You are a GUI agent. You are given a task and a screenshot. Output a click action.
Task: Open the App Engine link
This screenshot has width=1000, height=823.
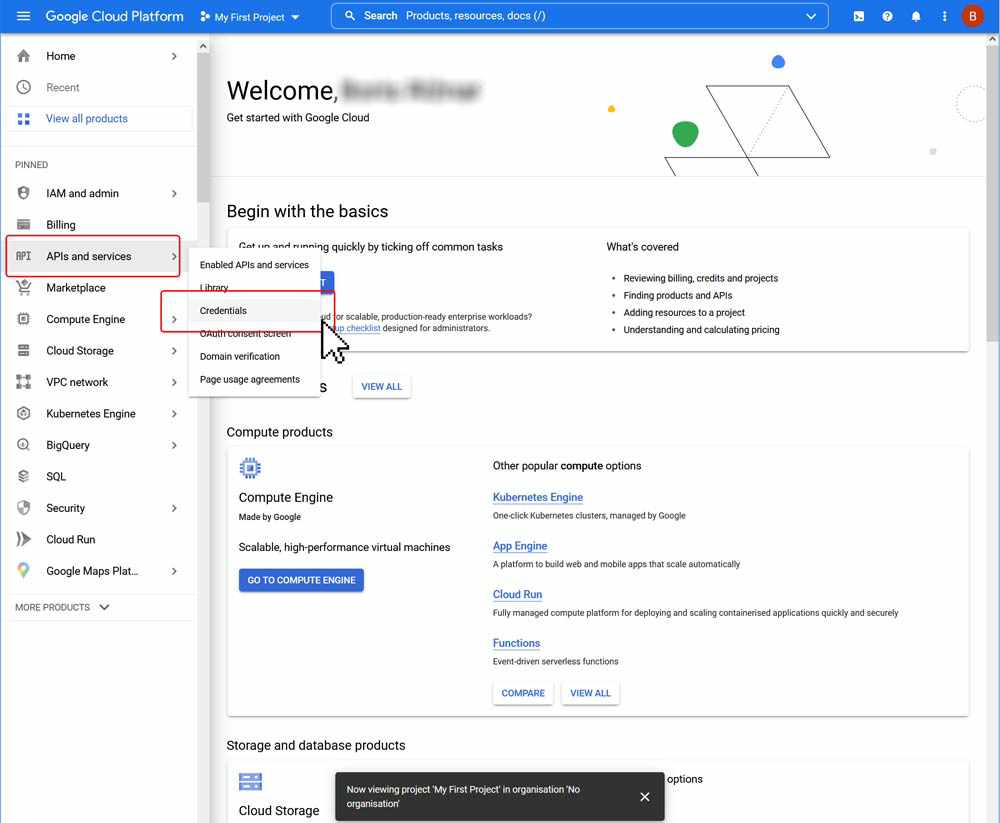coord(520,546)
